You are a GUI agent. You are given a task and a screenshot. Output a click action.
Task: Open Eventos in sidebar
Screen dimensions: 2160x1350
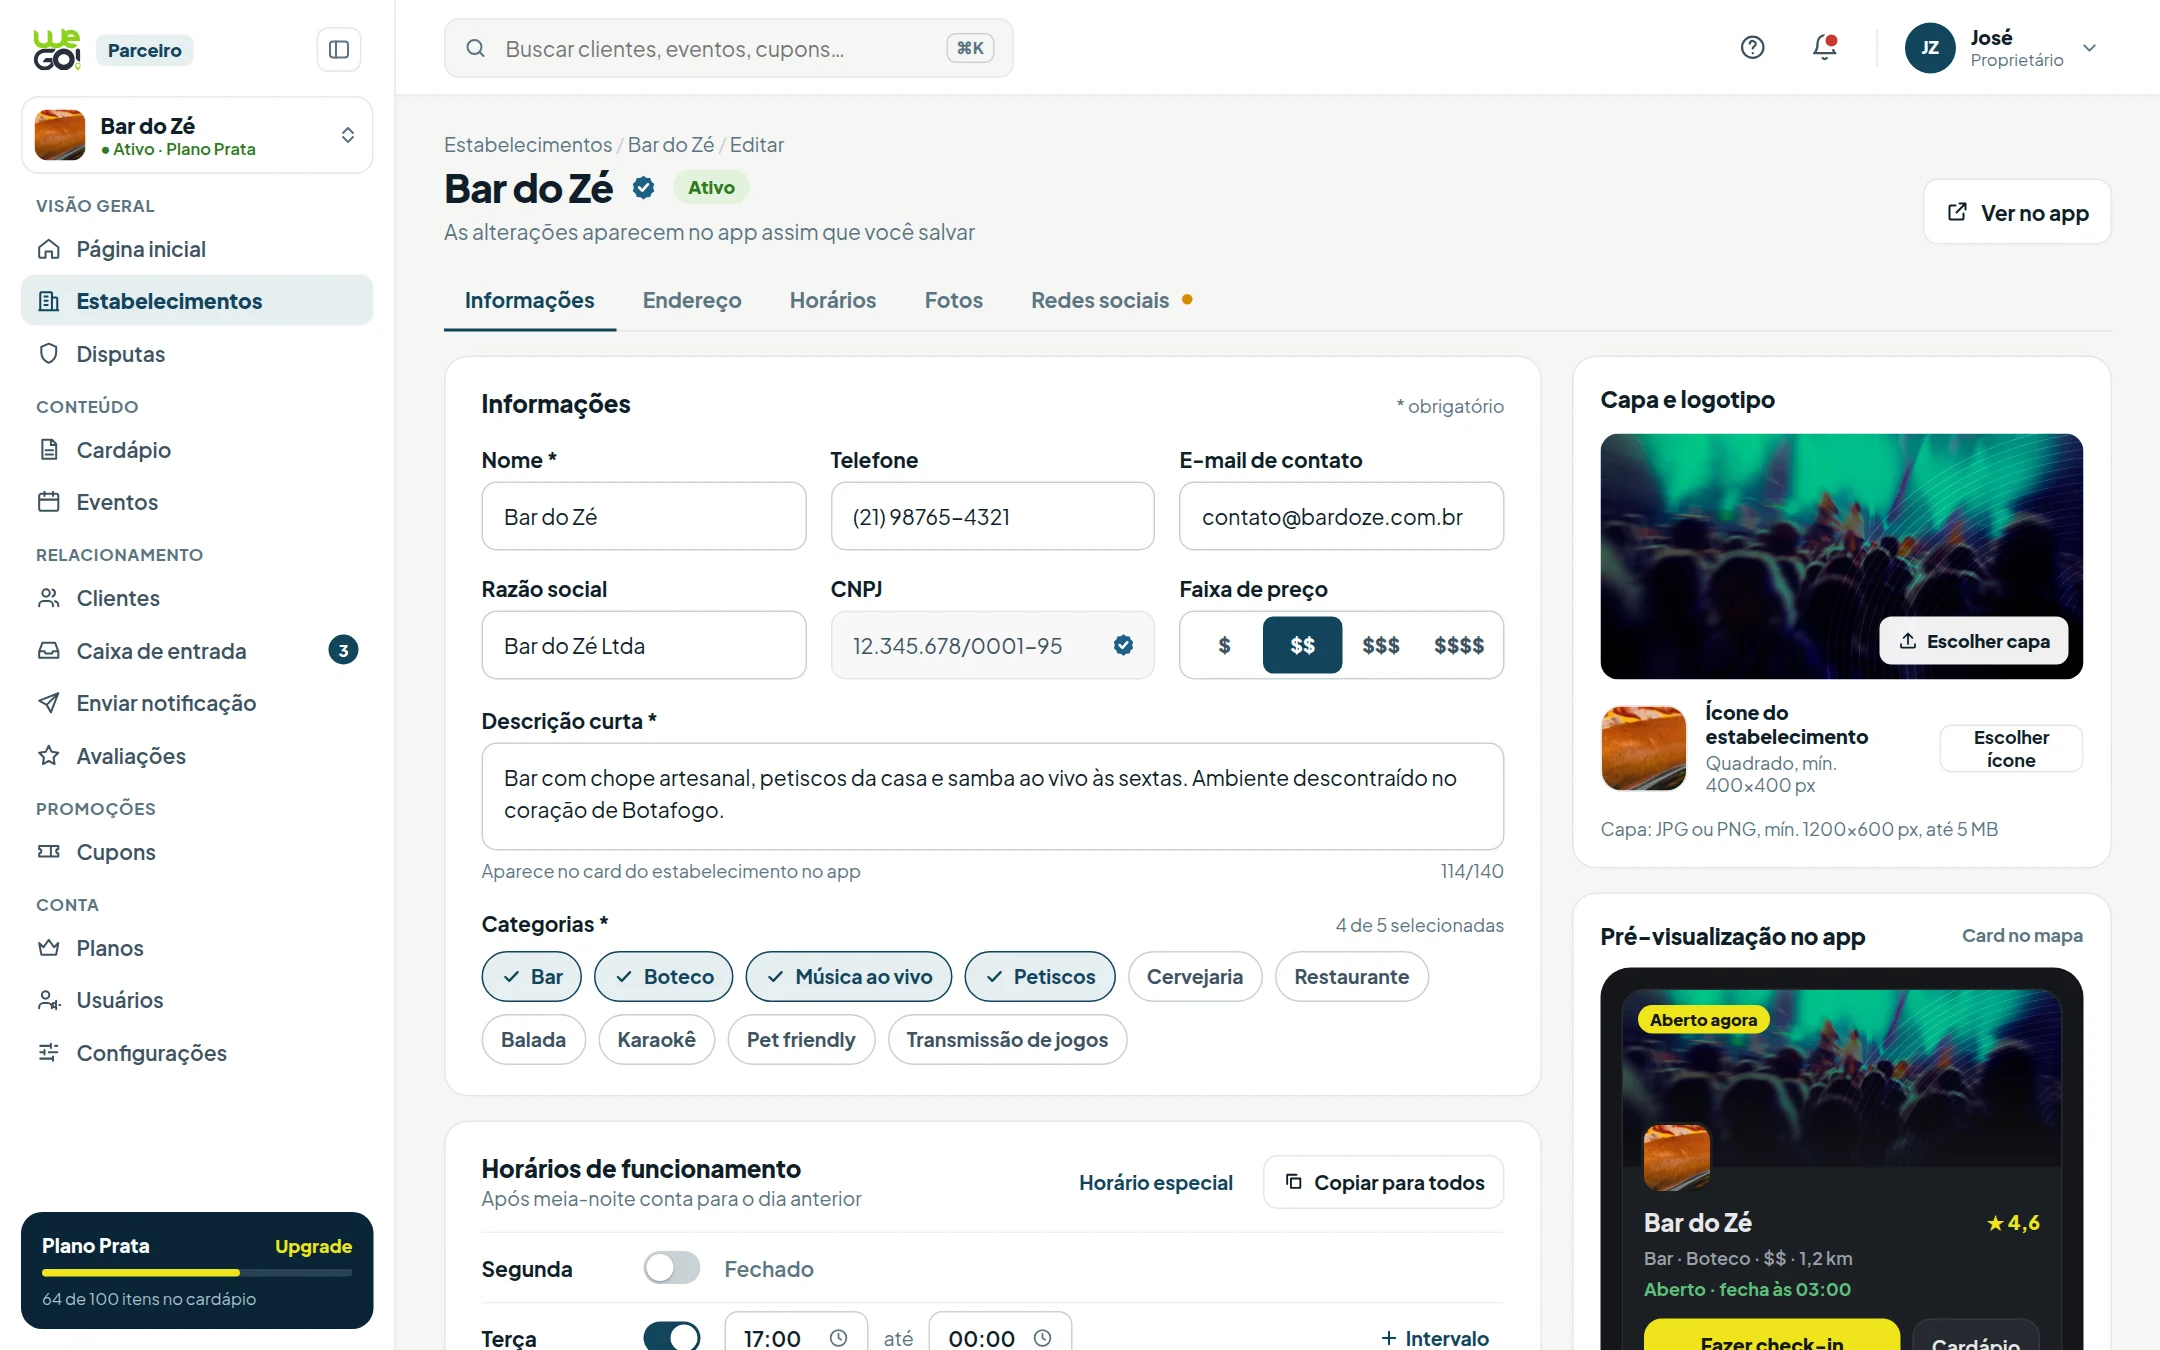click(197, 502)
